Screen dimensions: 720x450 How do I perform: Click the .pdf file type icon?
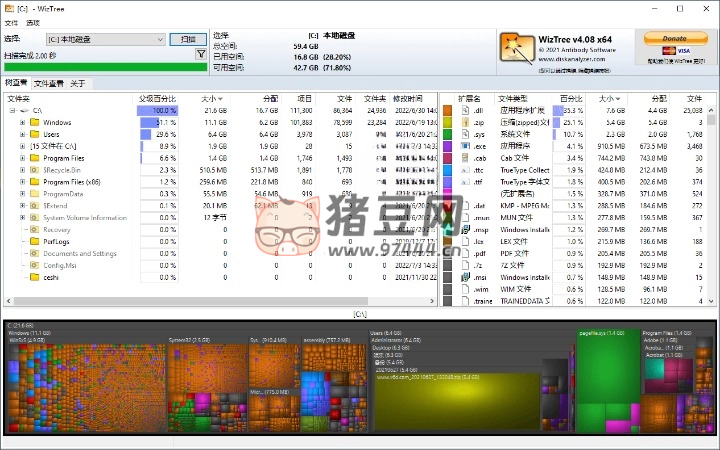coord(467,253)
